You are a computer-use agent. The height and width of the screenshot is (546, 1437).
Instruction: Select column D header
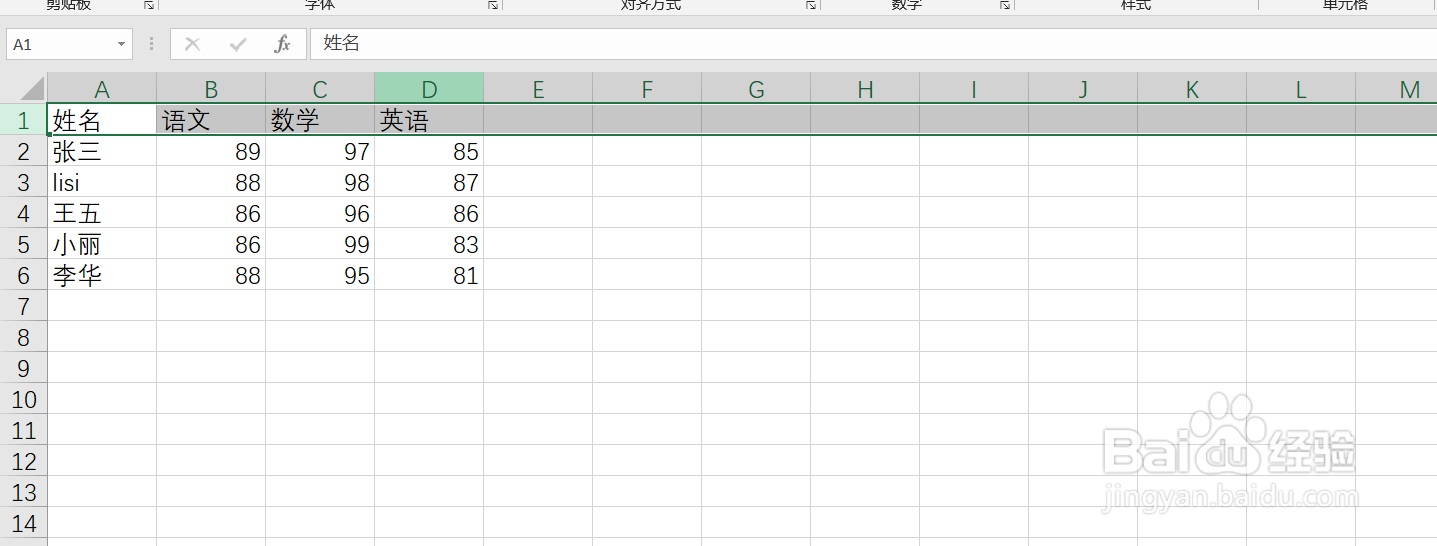[429, 89]
